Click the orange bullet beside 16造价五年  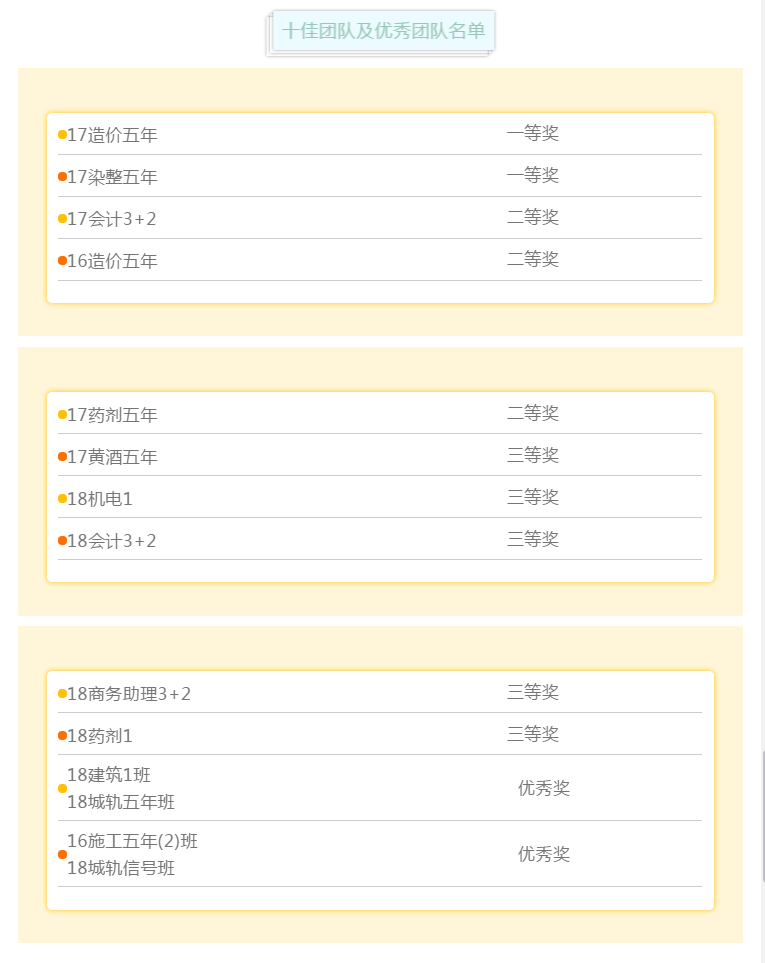[x=62, y=261]
